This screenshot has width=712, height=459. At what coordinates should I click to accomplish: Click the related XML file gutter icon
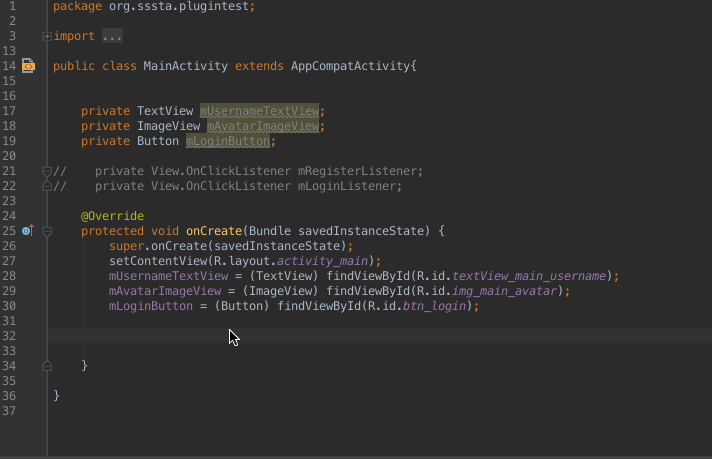[28, 66]
